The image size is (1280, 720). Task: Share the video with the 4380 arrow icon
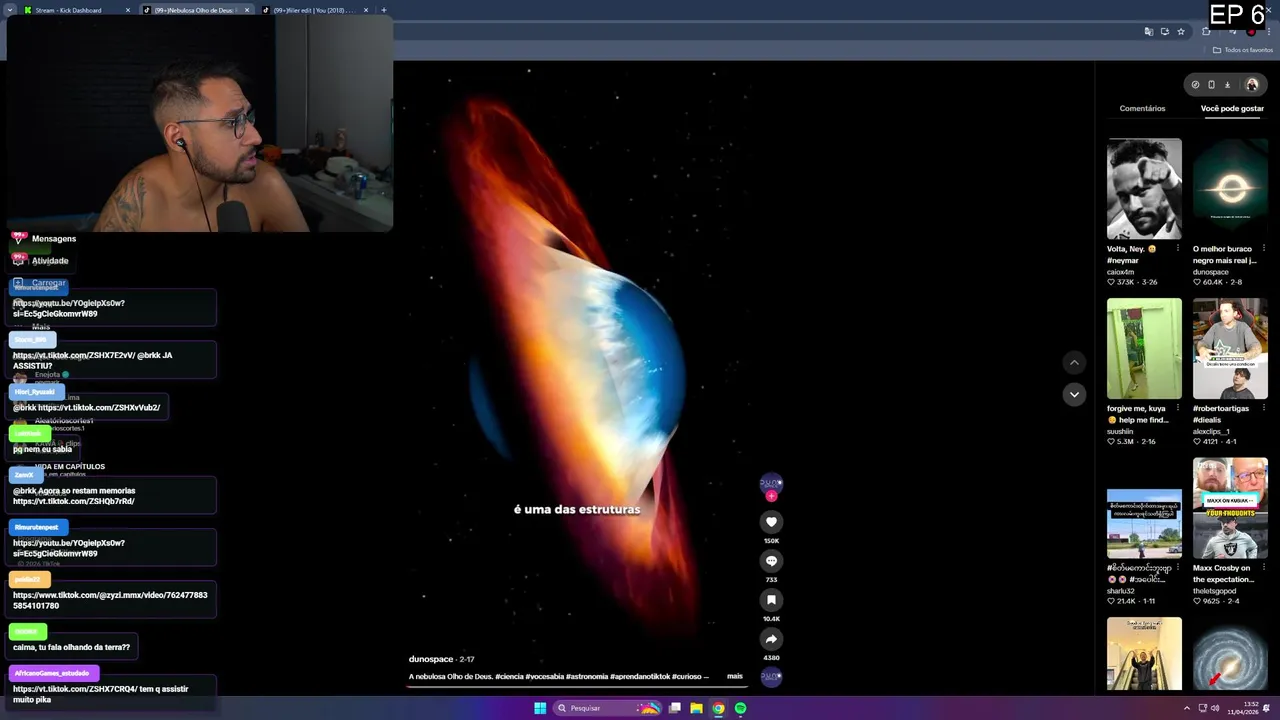click(x=771, y=639)
